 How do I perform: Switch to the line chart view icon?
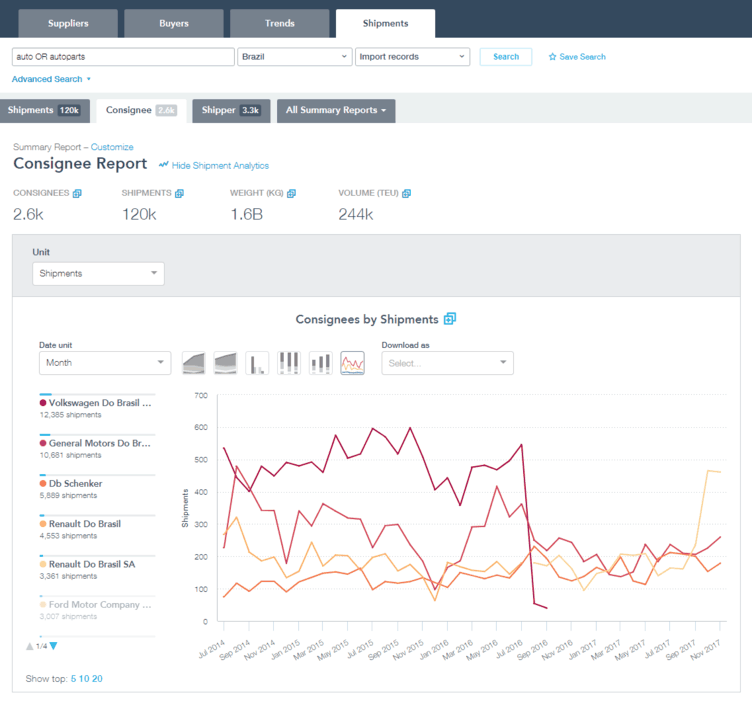pos(352,362)
